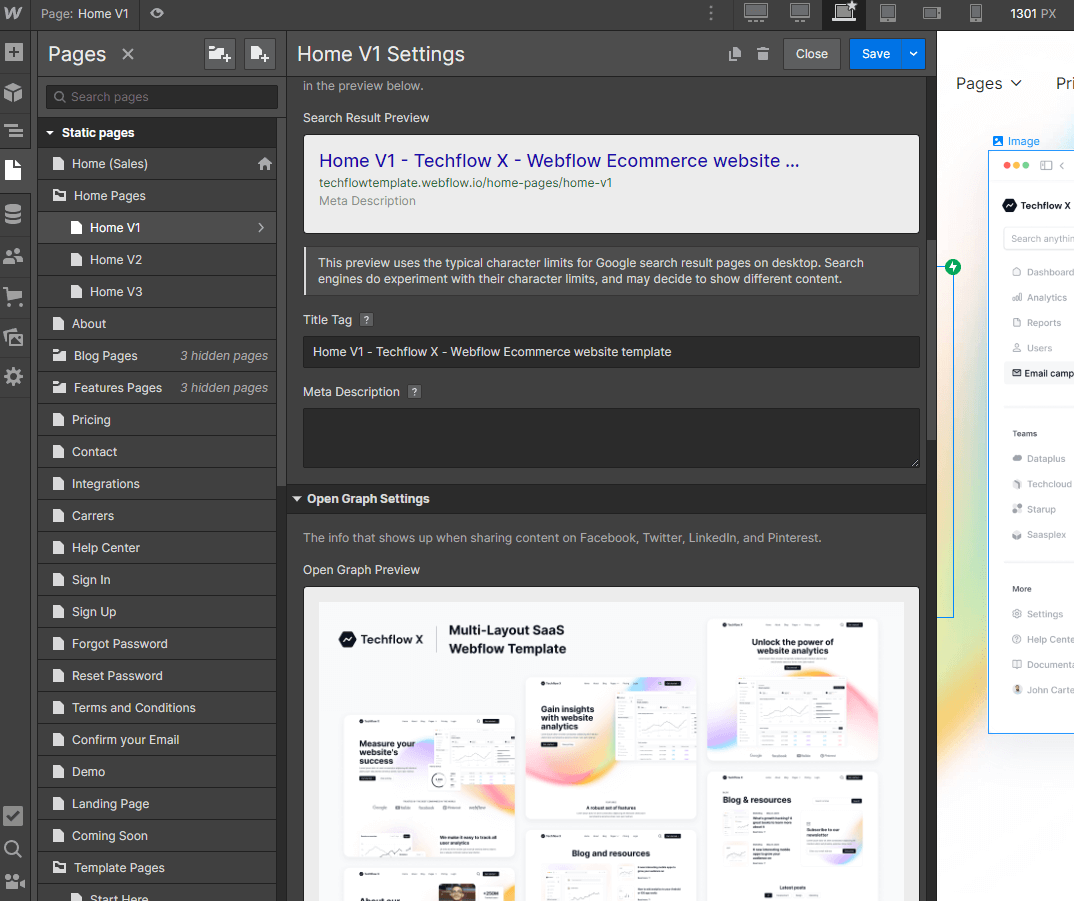Close the Home V1 Settings panel
The image size is (1074, 901).
811,54
